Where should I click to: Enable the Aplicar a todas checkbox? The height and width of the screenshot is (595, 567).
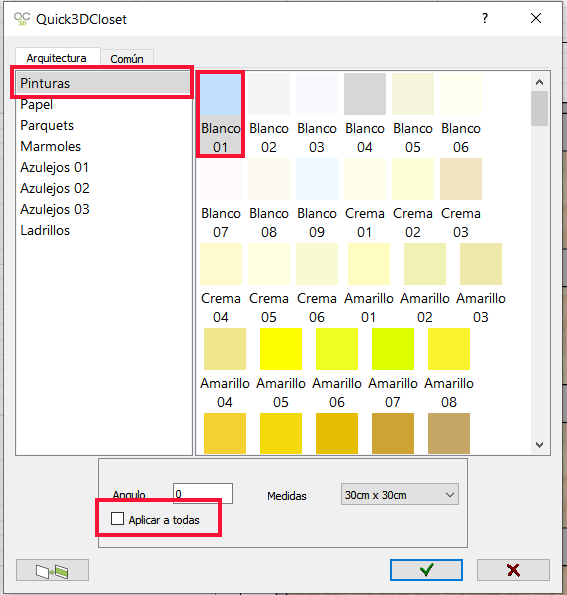tap(117, 518)
